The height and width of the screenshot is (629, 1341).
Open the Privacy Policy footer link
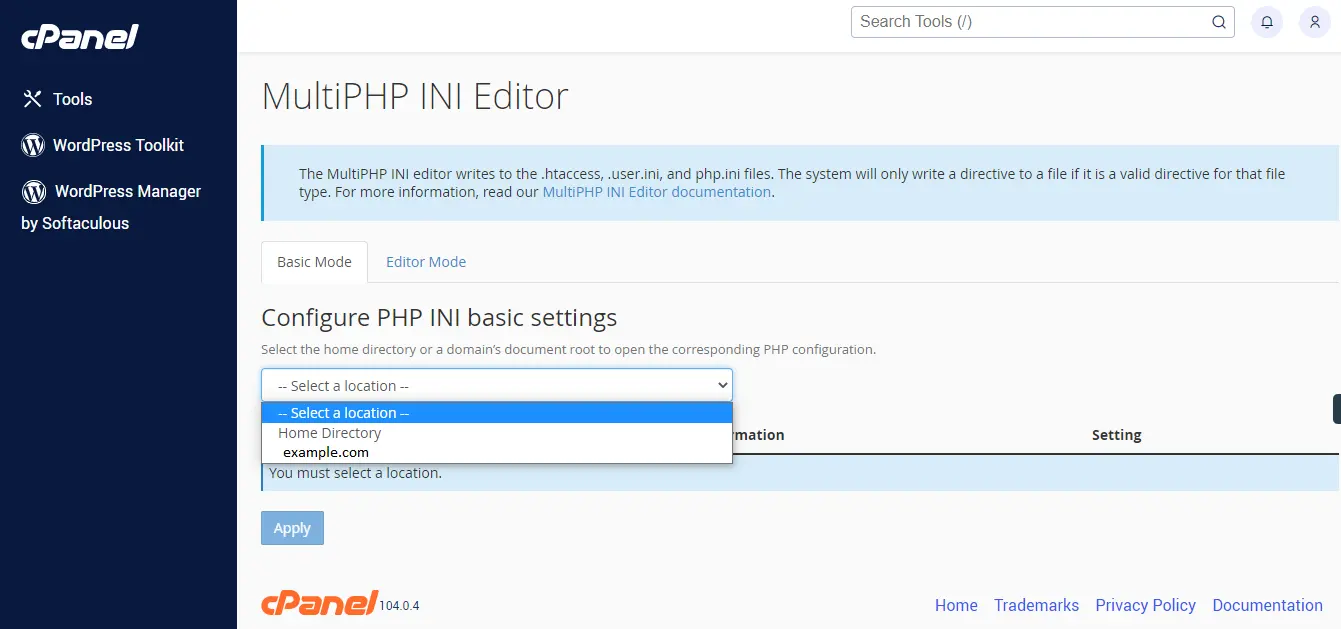[1145, 605]
